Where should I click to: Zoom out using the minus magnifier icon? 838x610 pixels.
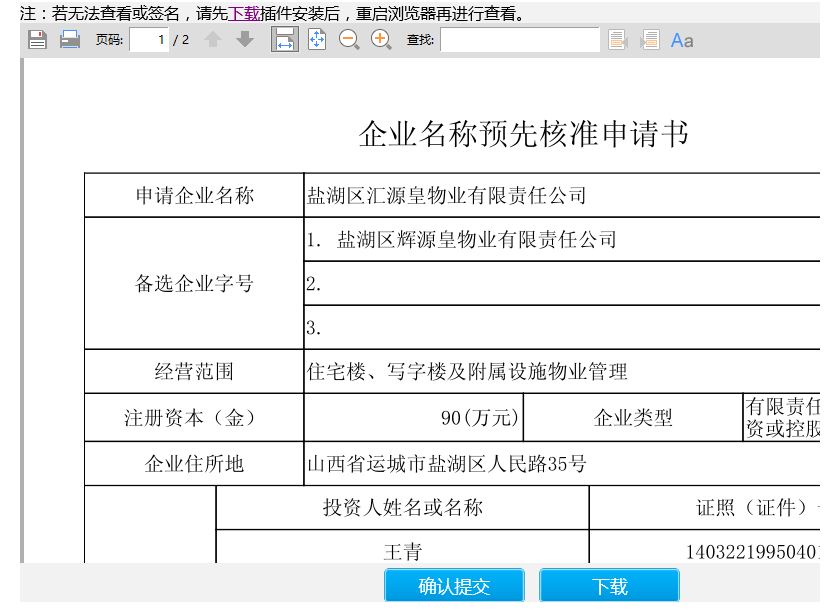click(349, 40)
